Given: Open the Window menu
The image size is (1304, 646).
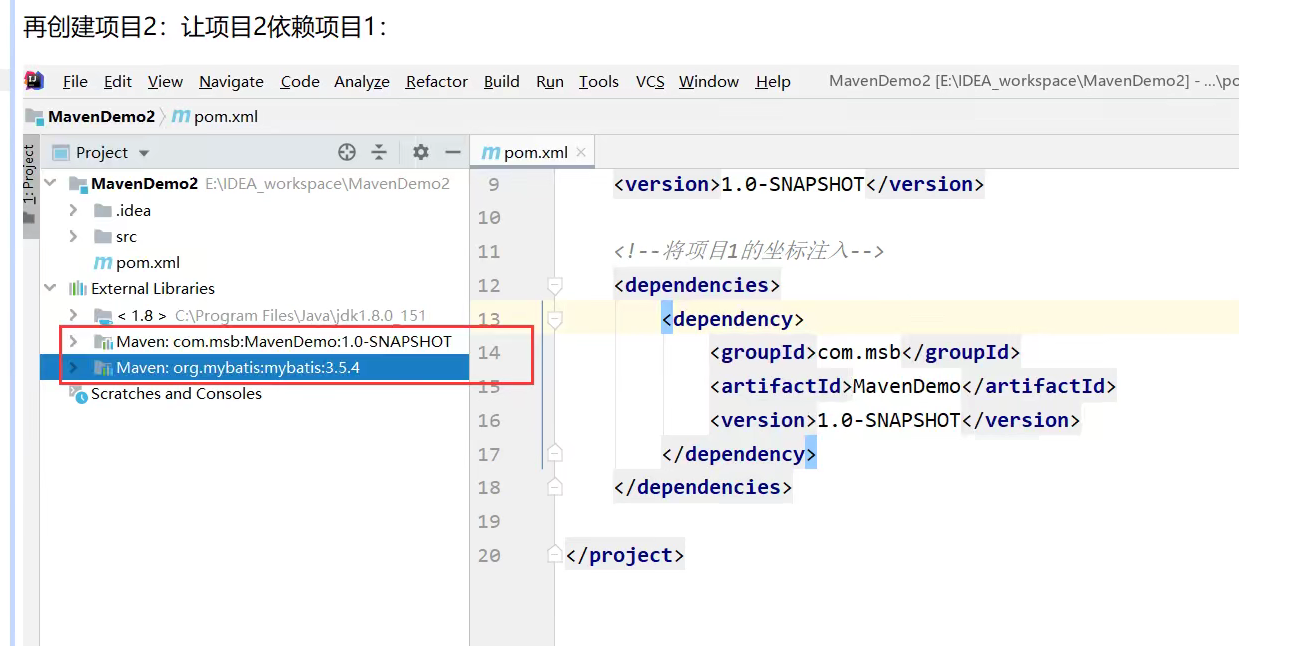Looking at the screenshot, I should point(709,82).
